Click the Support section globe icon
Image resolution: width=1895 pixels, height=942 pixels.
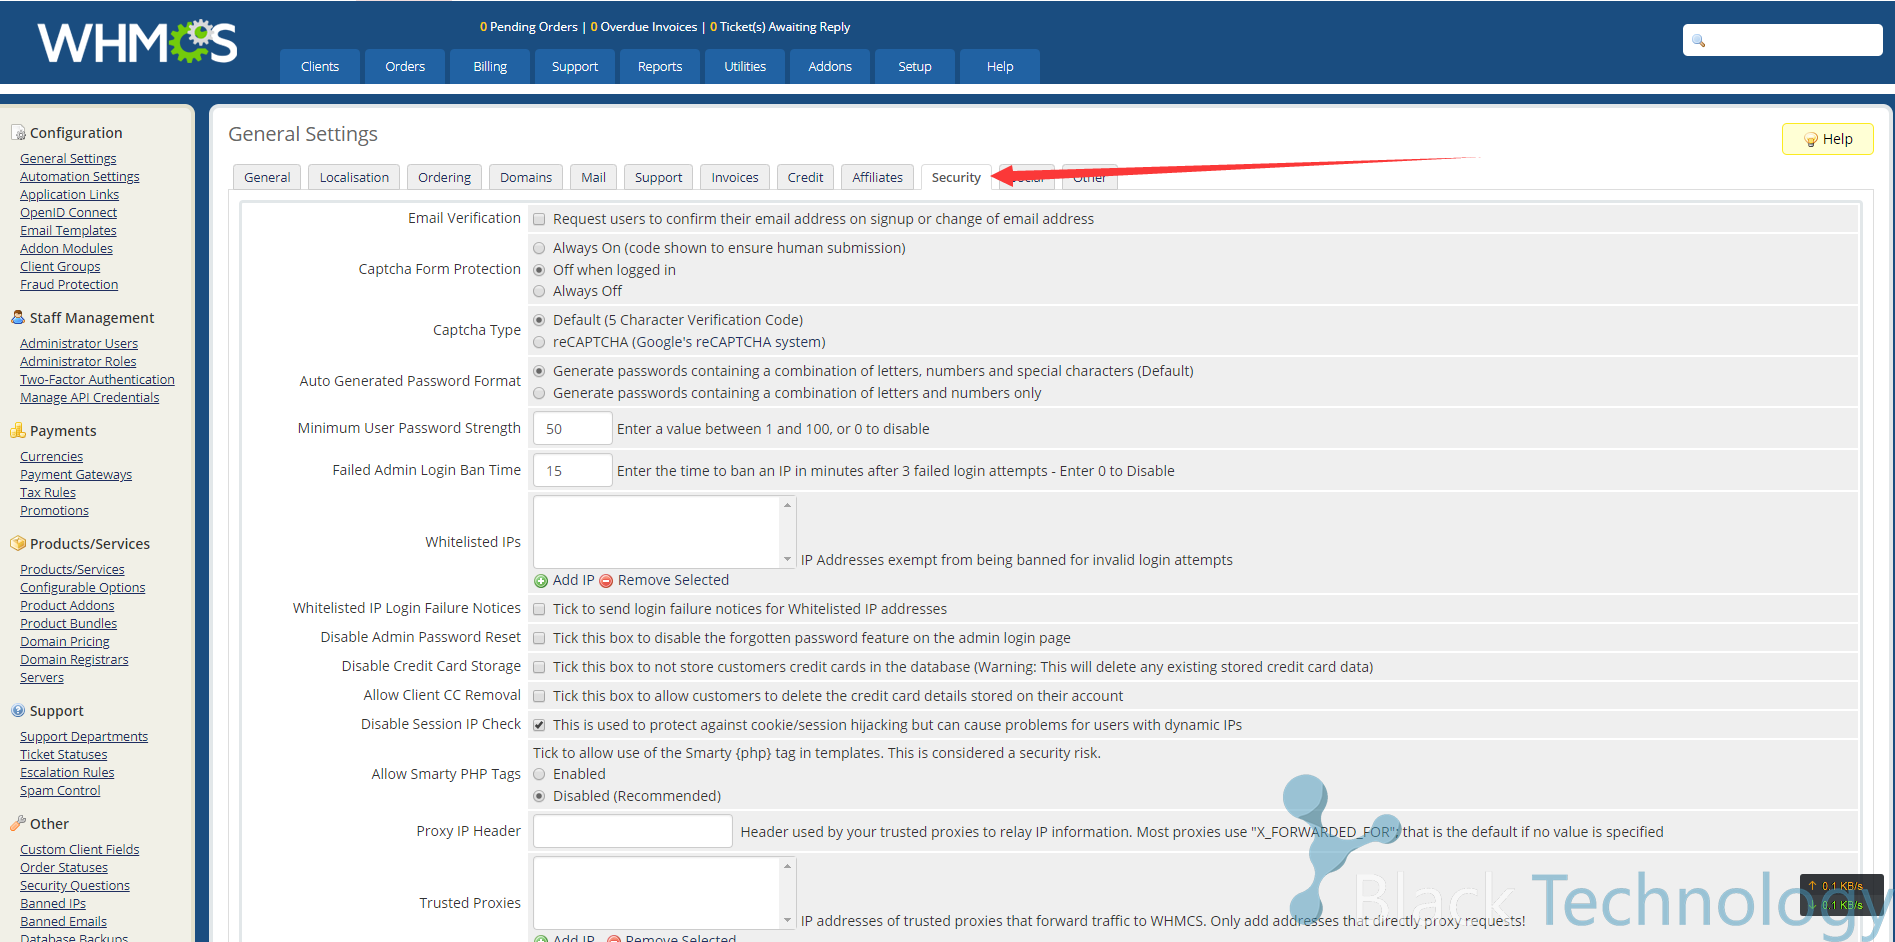[18, 711]
